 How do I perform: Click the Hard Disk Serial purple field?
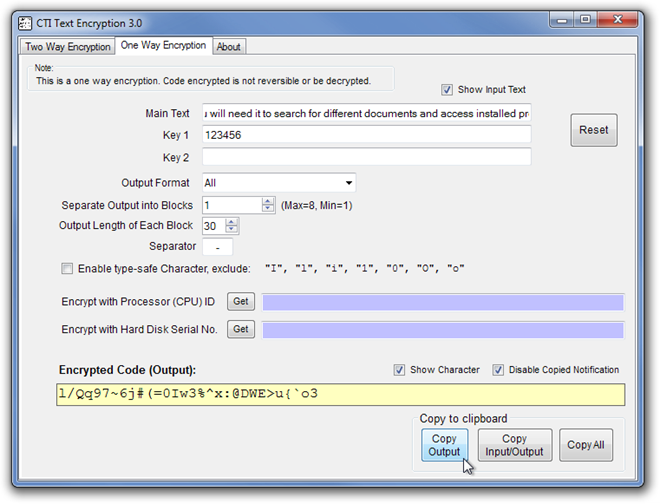443,330
